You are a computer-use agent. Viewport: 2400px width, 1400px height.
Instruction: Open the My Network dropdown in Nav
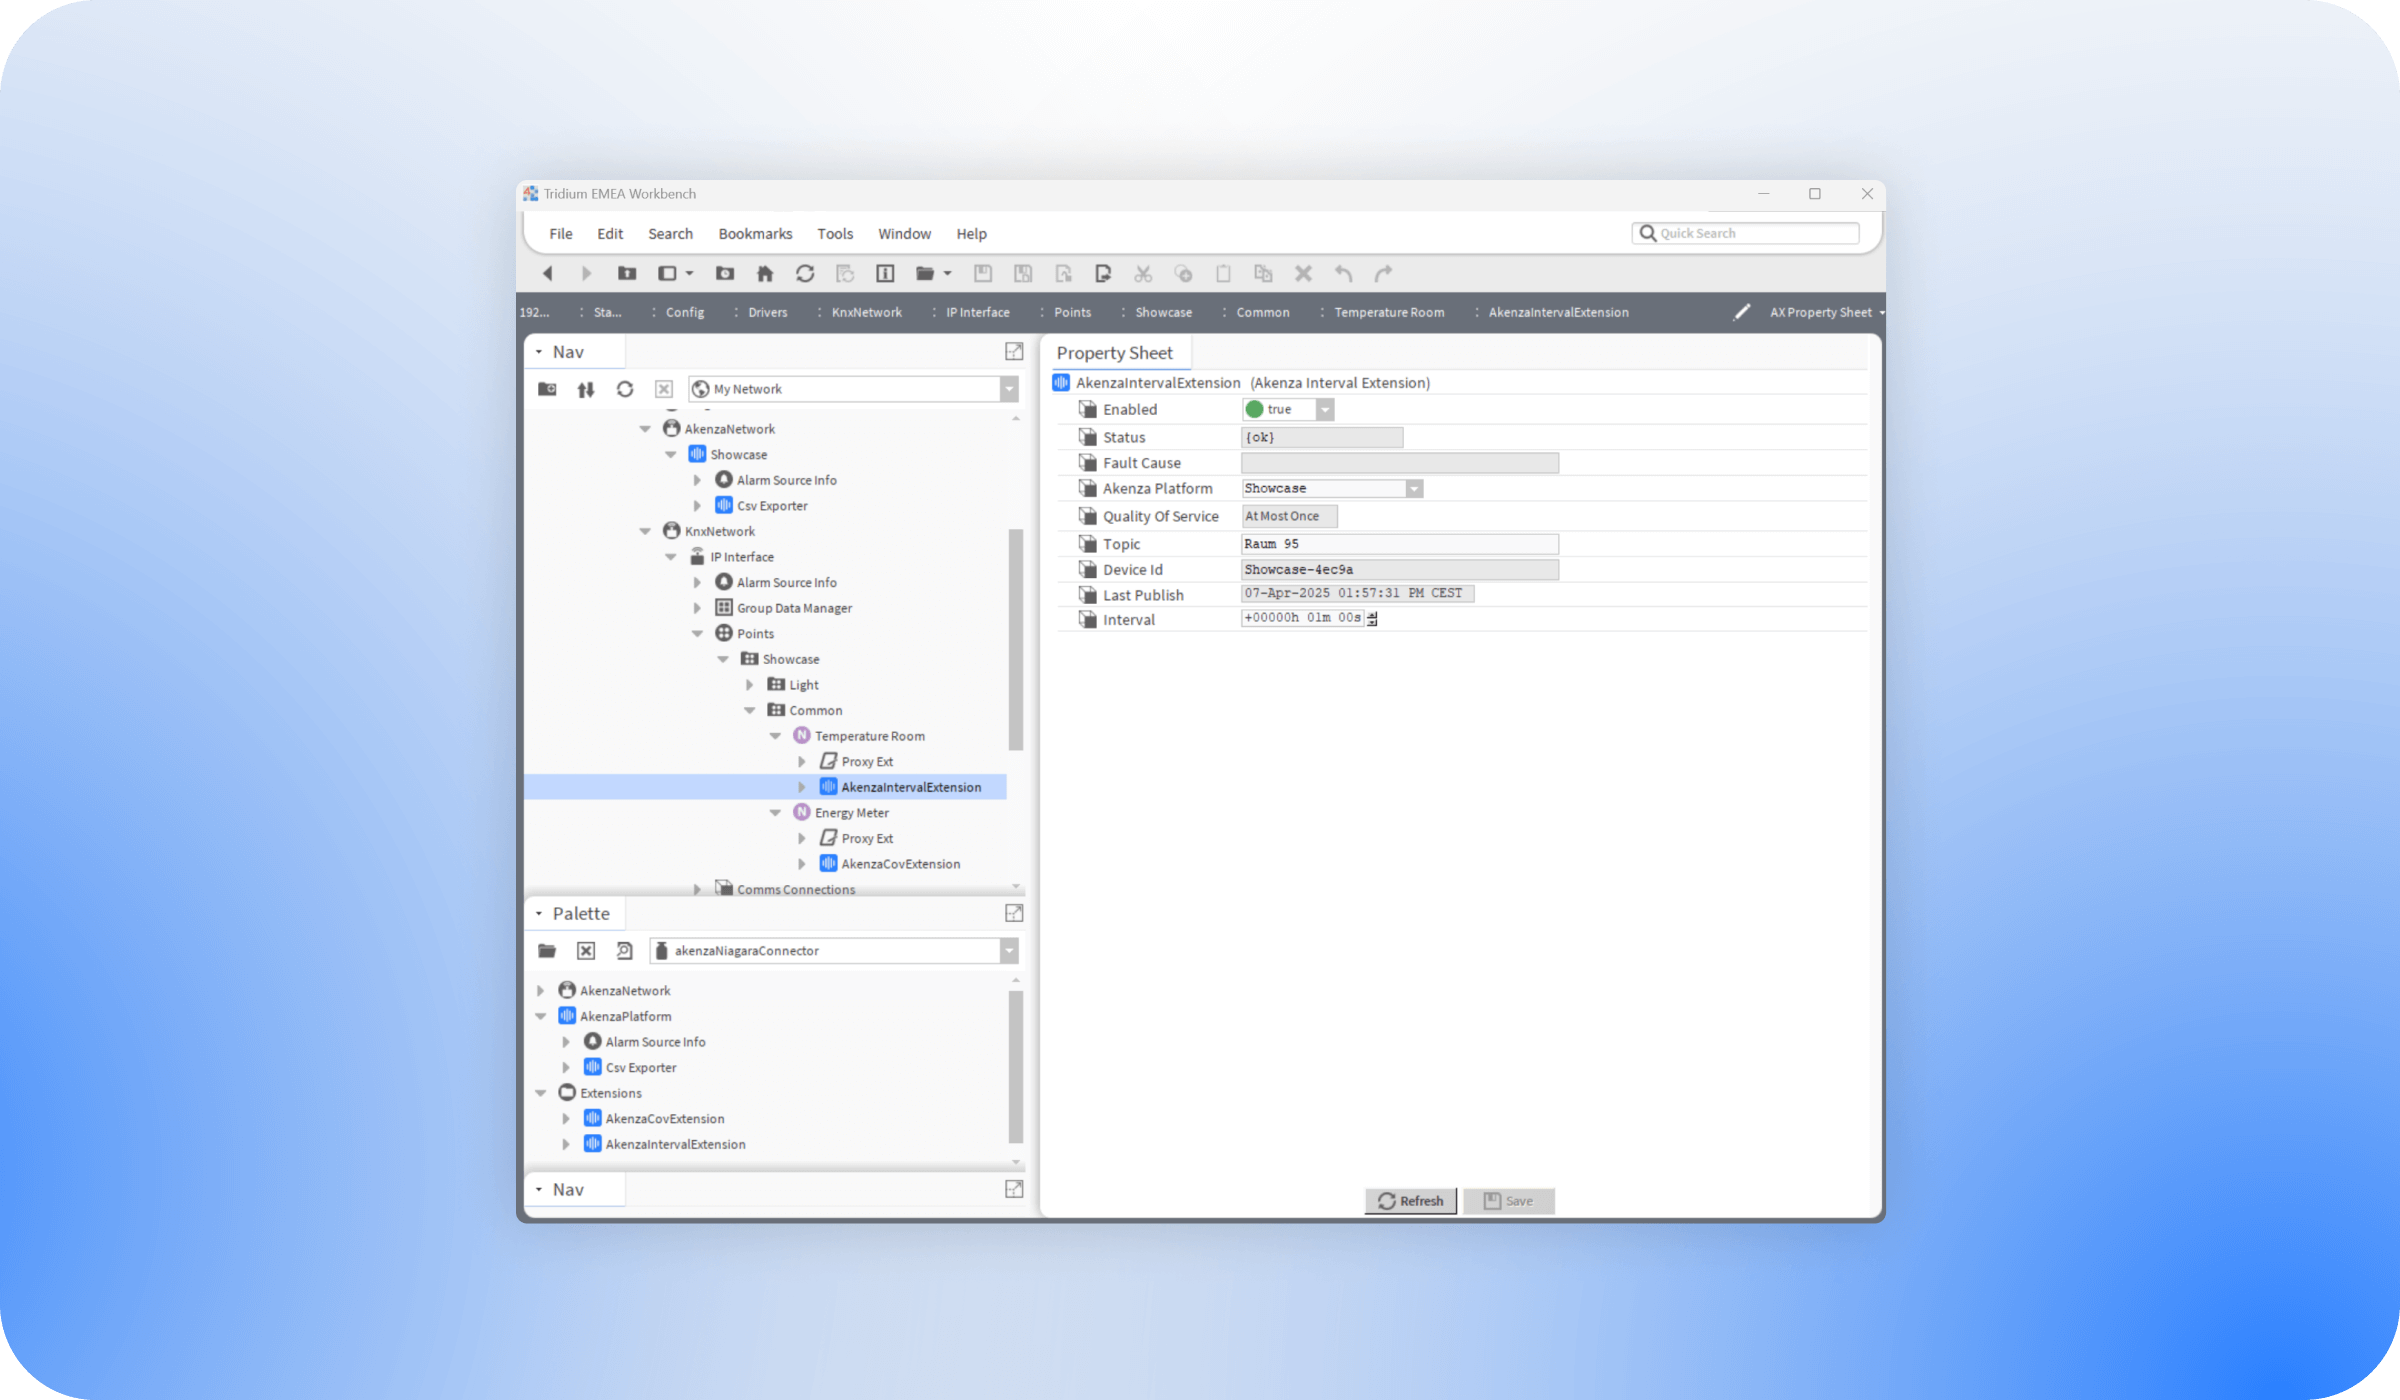pos(1009,389)
